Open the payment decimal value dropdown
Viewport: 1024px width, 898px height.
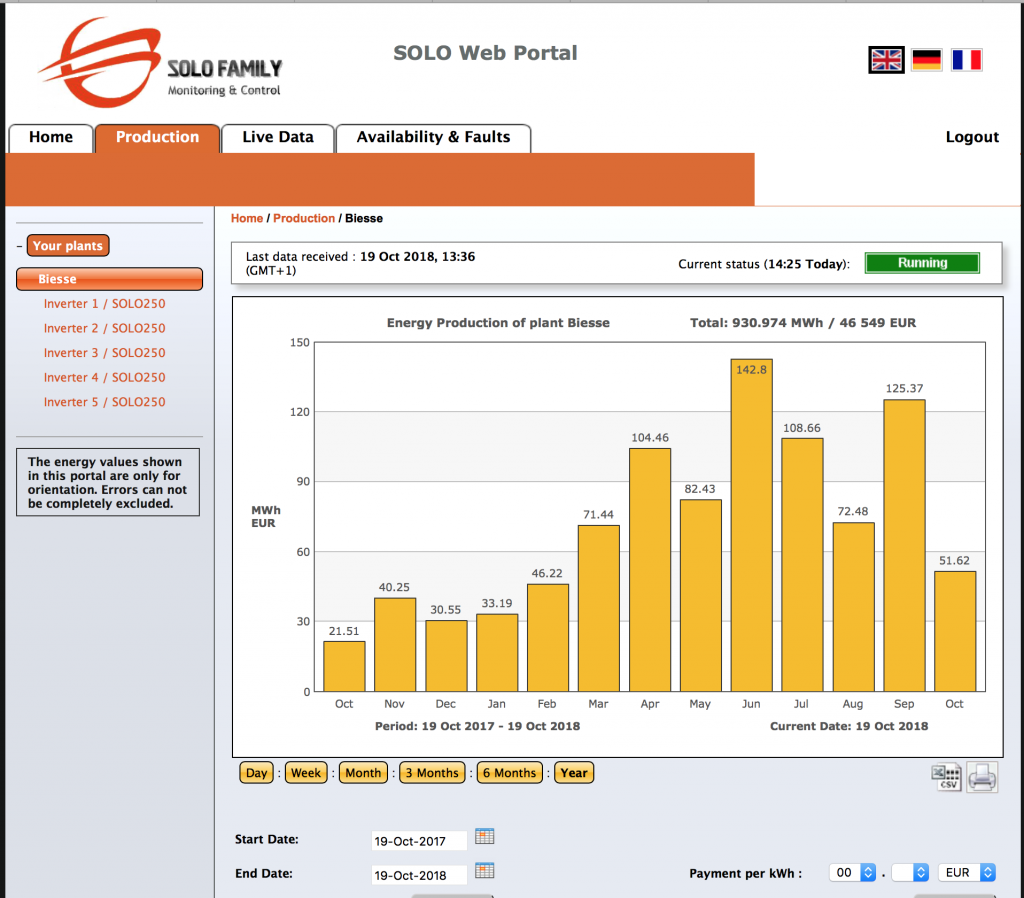pyautogui.click(x=910, y=873)
